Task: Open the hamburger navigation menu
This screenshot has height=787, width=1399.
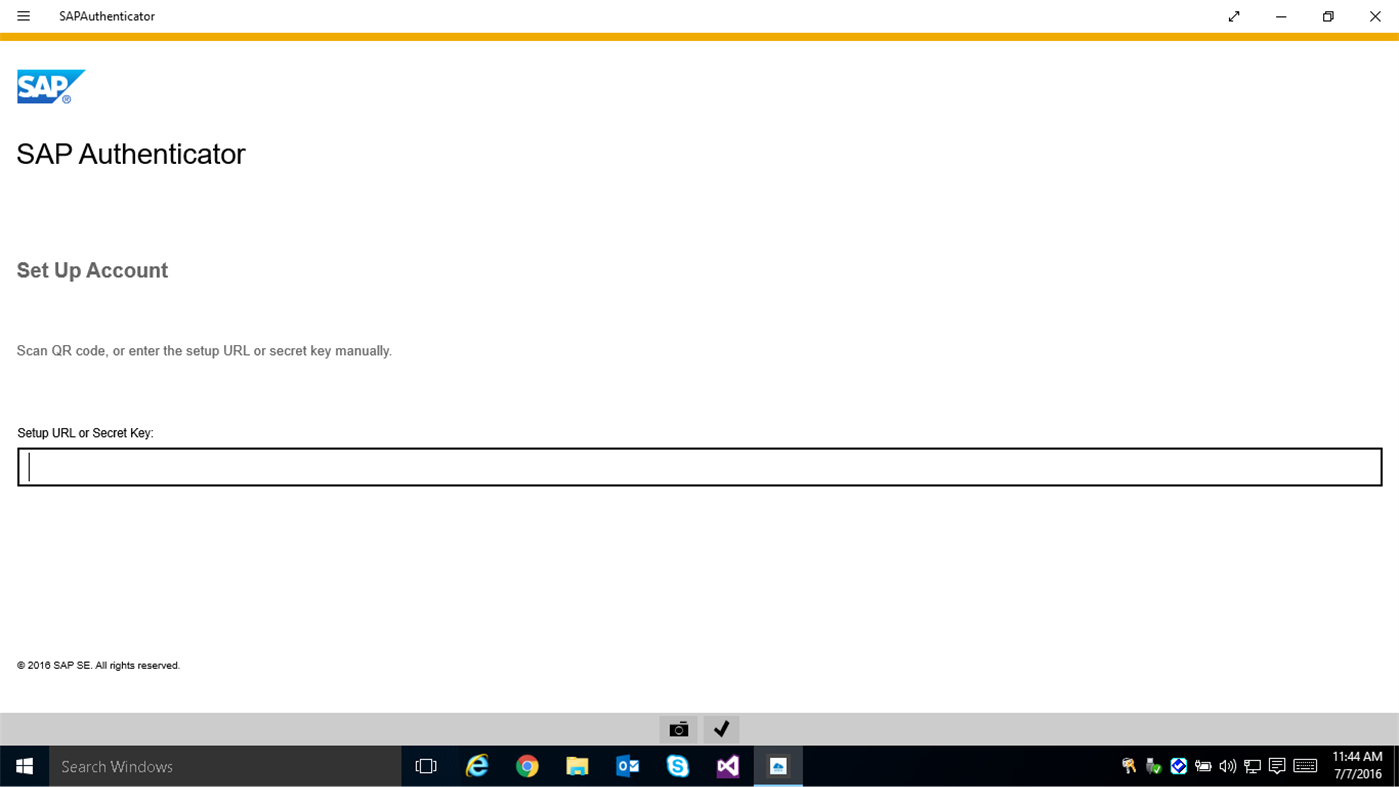Action: [x=22, y=16]
